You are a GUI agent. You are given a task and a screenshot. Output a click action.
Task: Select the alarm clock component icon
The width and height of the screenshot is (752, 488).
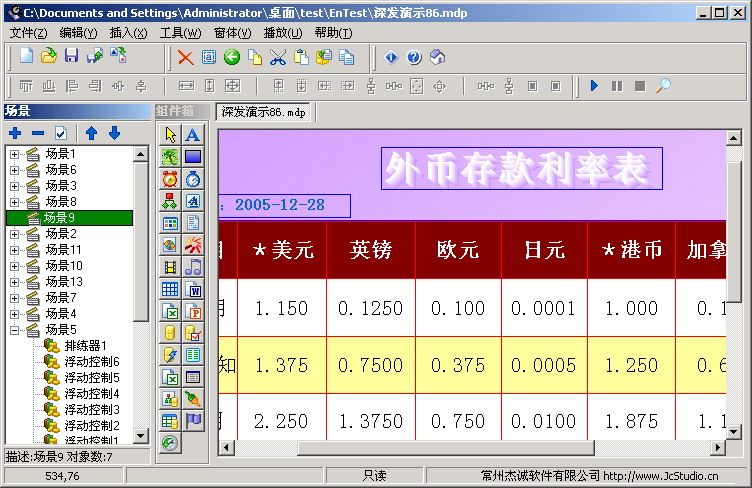tap(170, 179)
